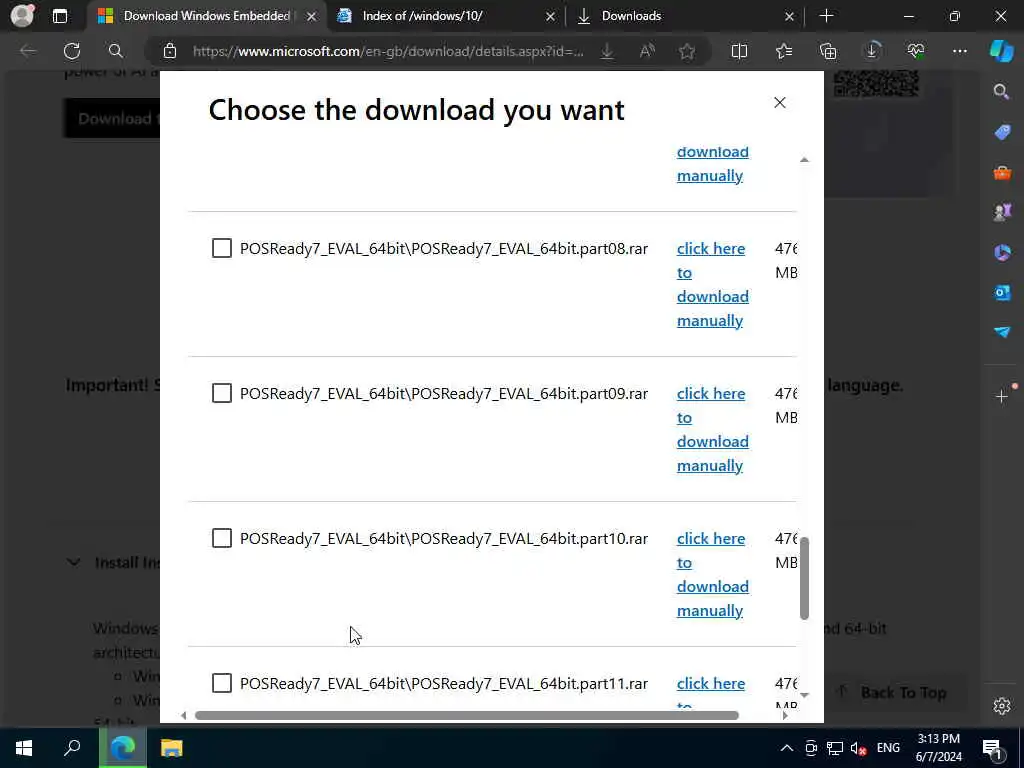Click the partially visible download manually link at top

point(712,164)
